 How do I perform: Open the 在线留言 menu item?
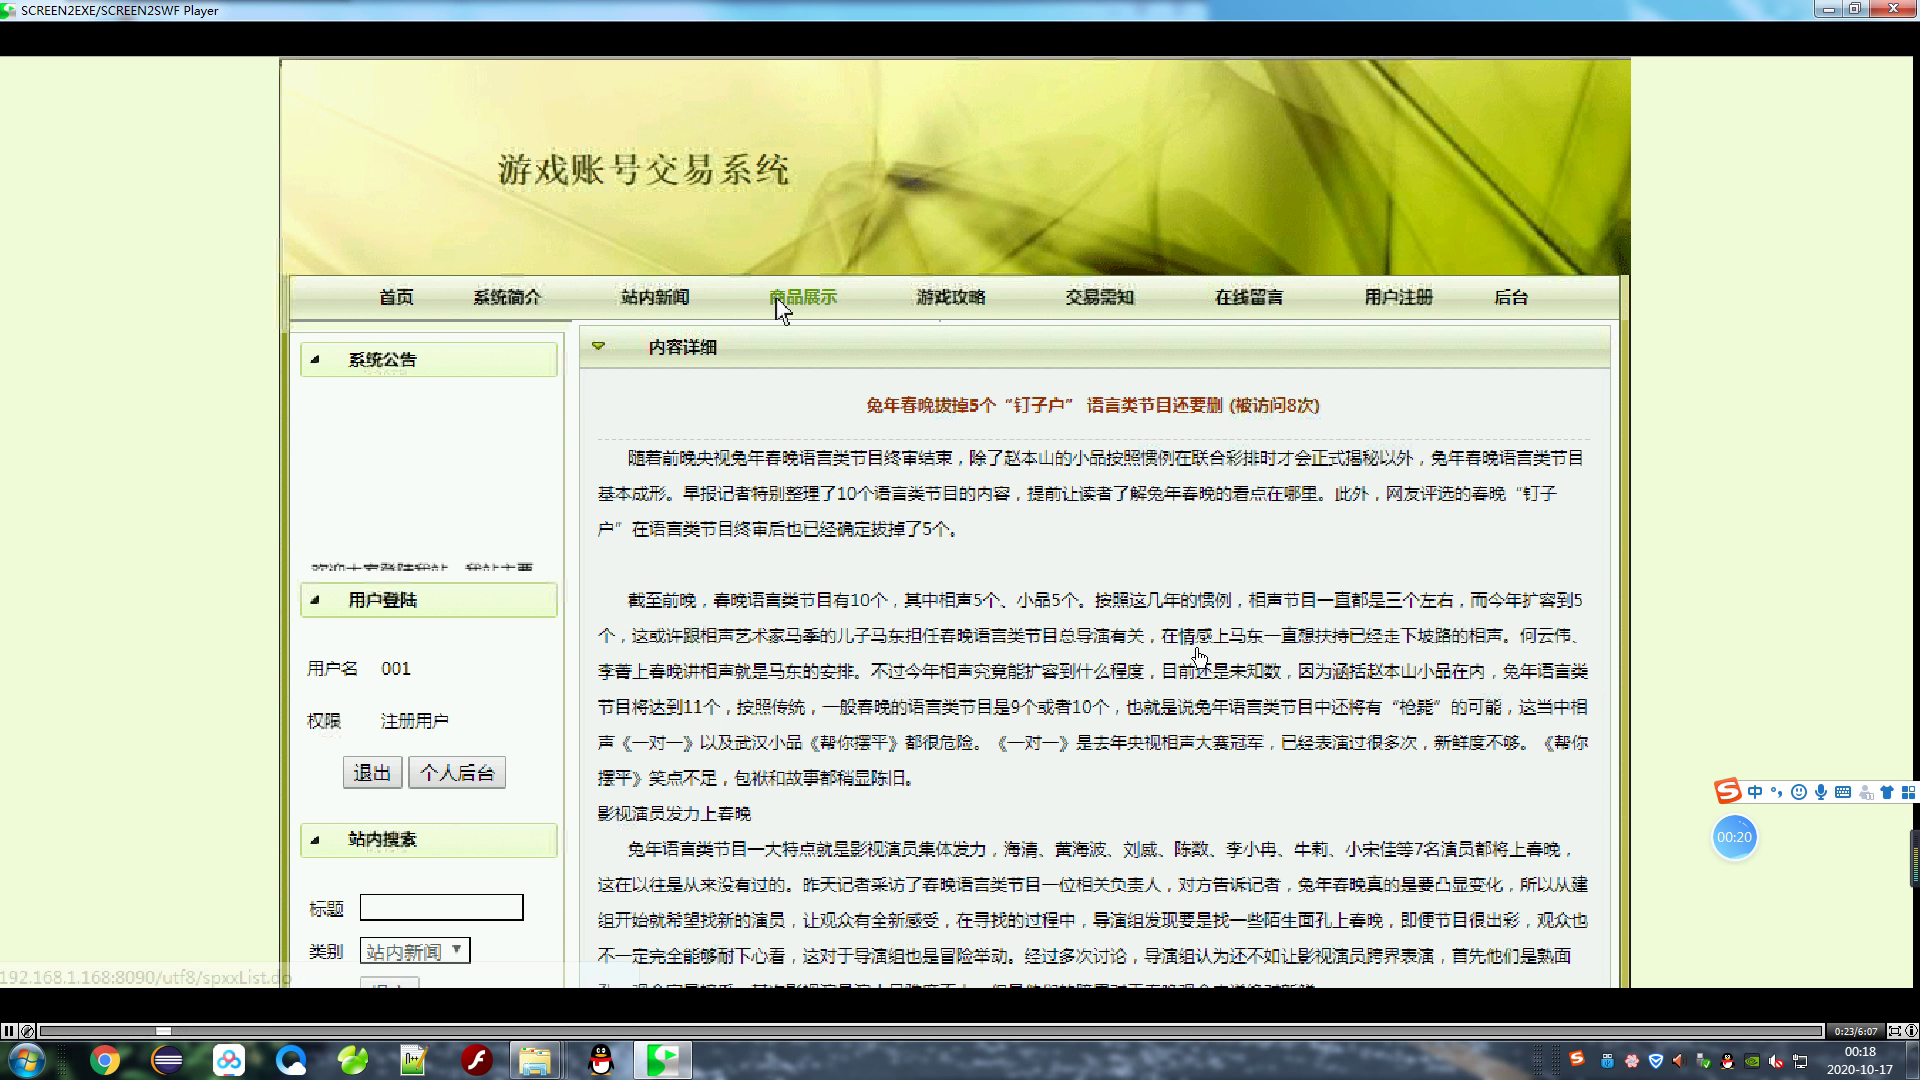coord(1249,297)
